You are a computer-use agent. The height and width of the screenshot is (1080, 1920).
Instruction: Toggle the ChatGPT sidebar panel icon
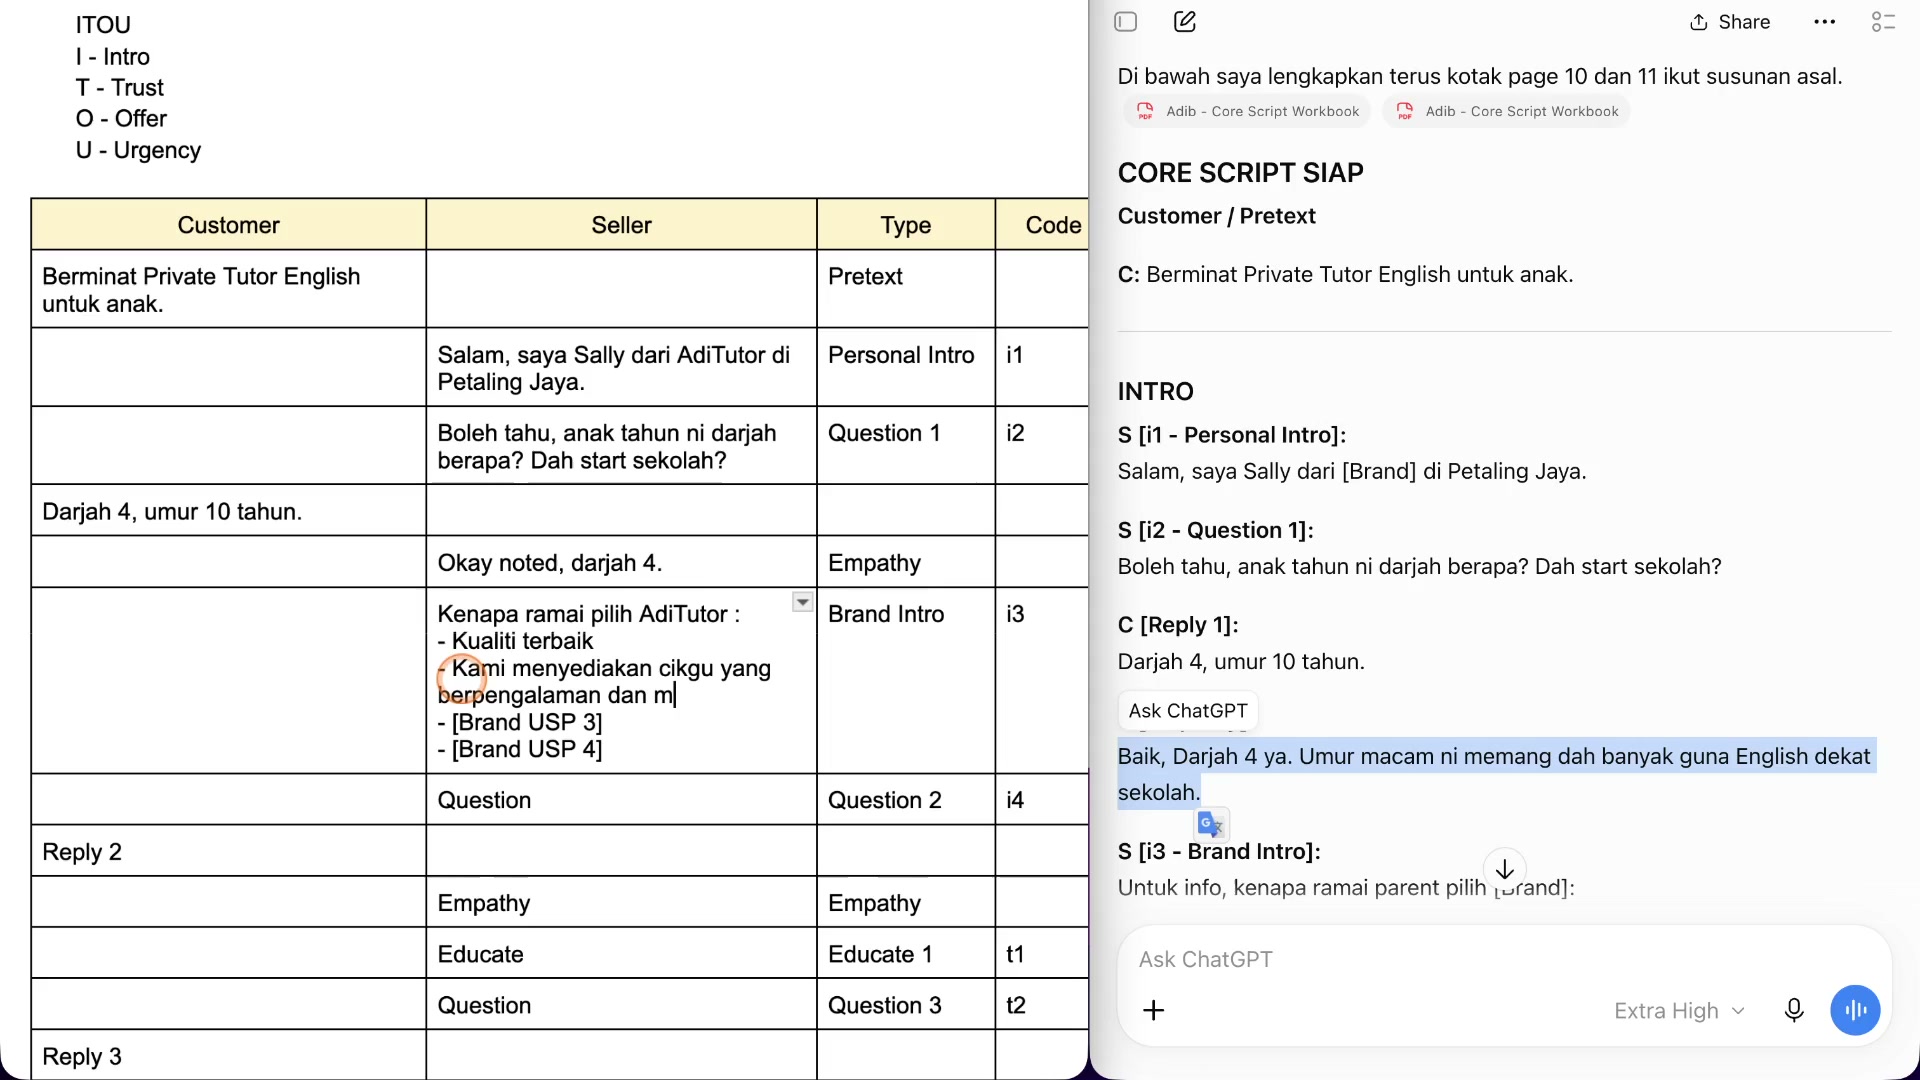[1126, 22]
